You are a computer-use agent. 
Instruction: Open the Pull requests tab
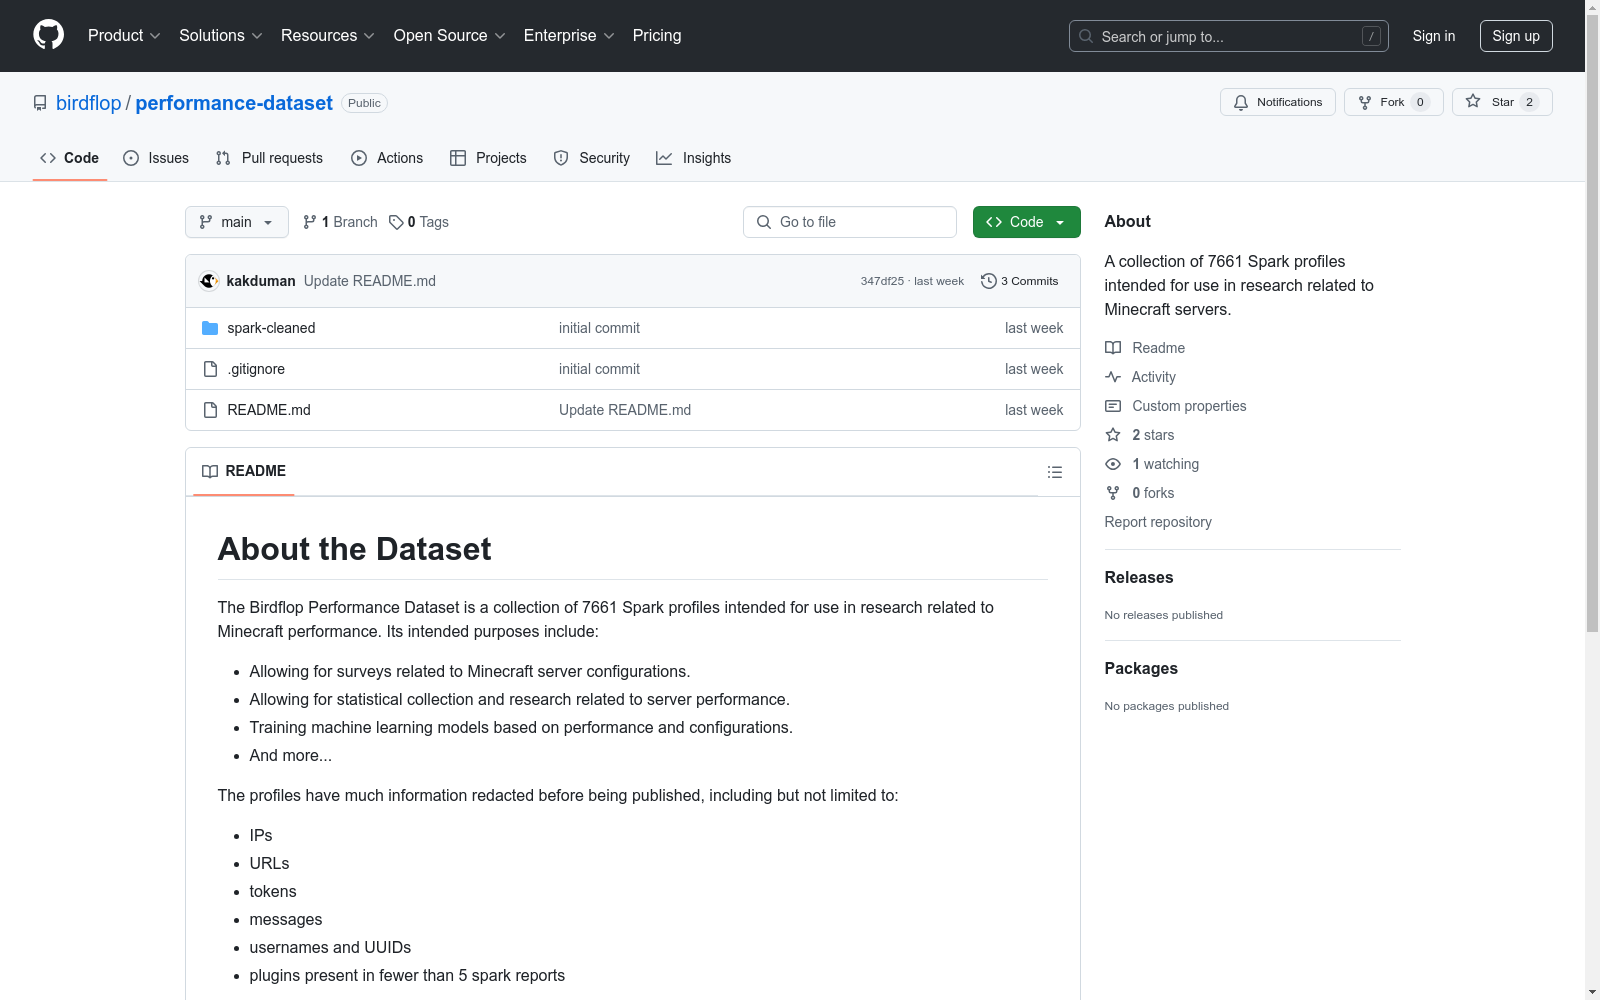click(269, 158)
